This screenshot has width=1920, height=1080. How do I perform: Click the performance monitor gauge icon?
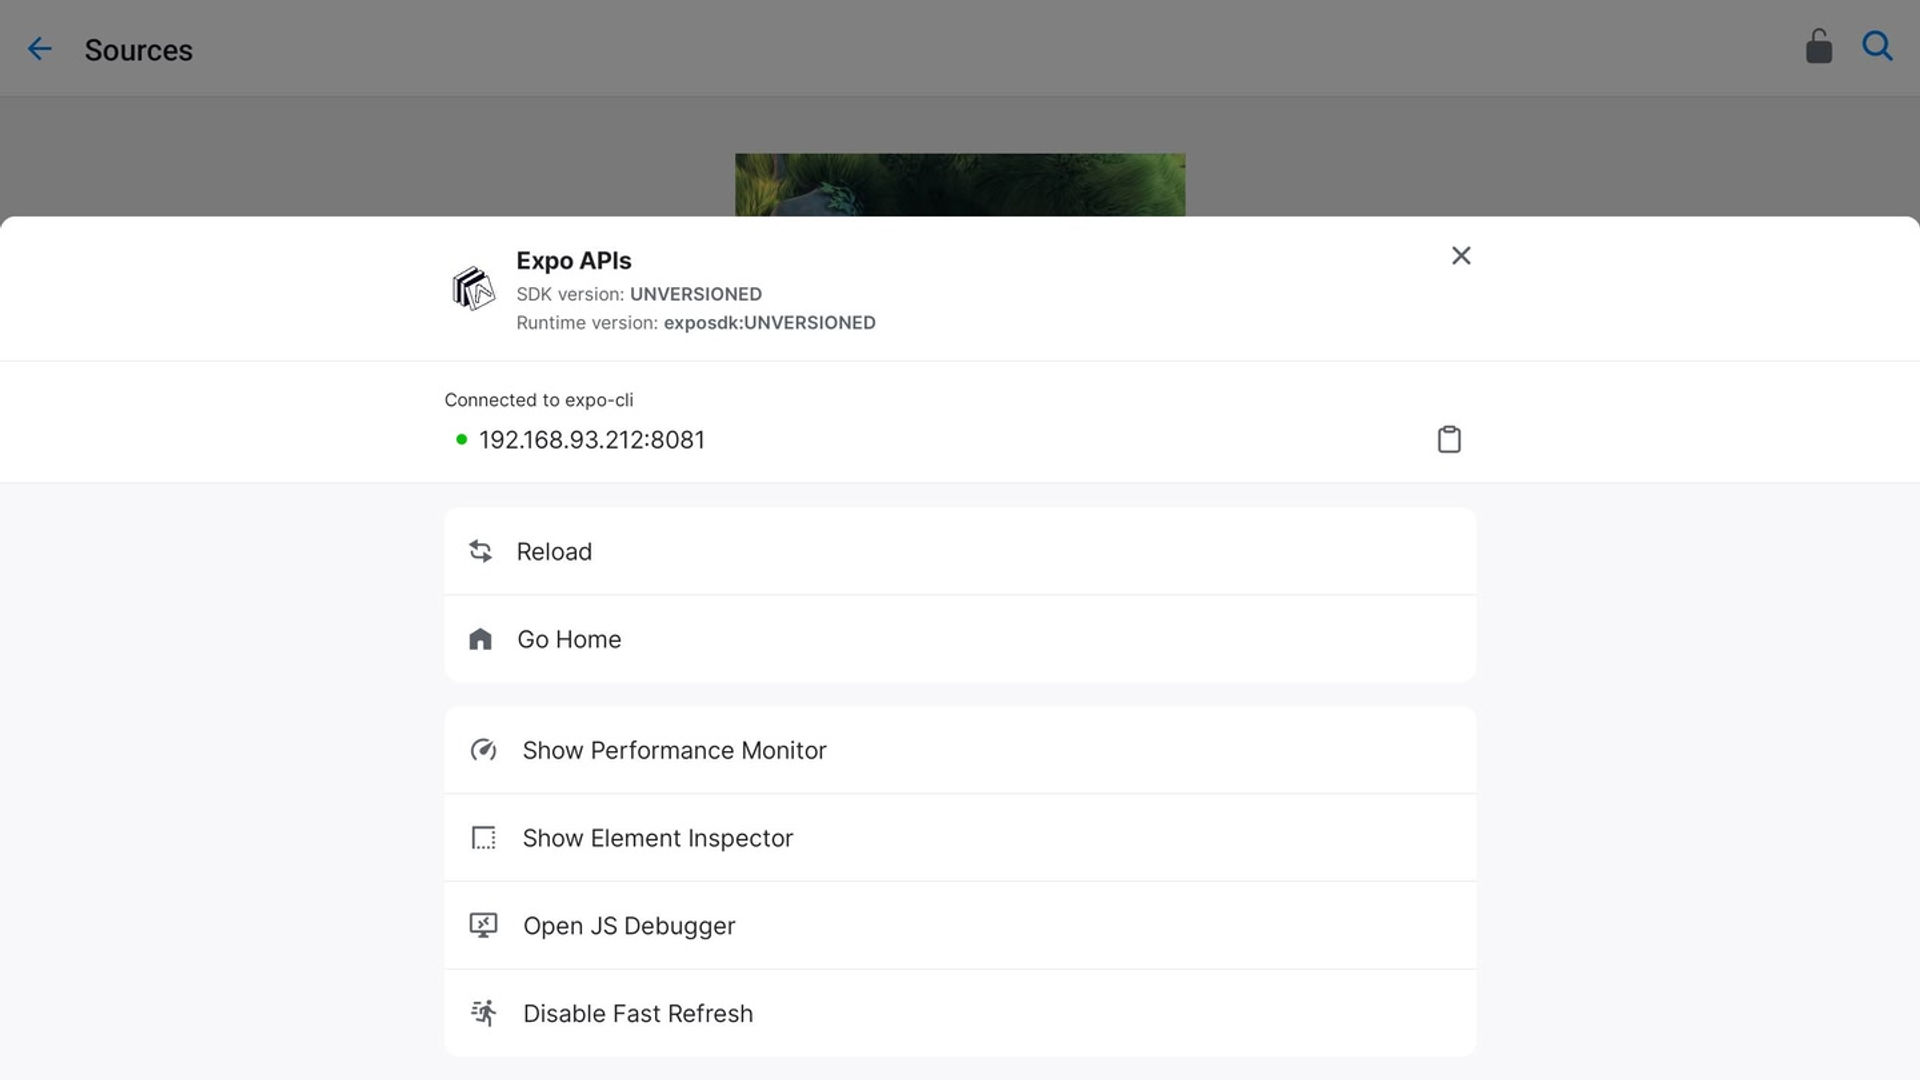coord(483,750)
